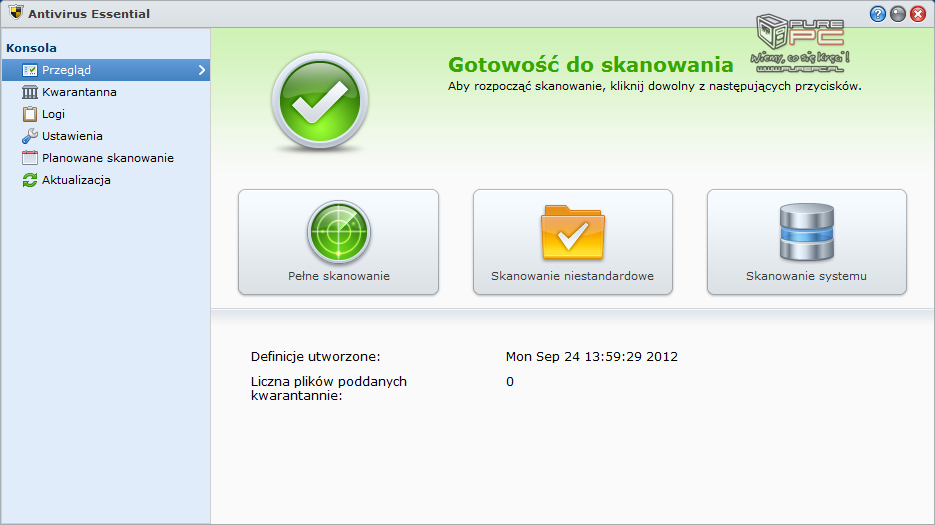Select the Przegląd menu entry

66,70
